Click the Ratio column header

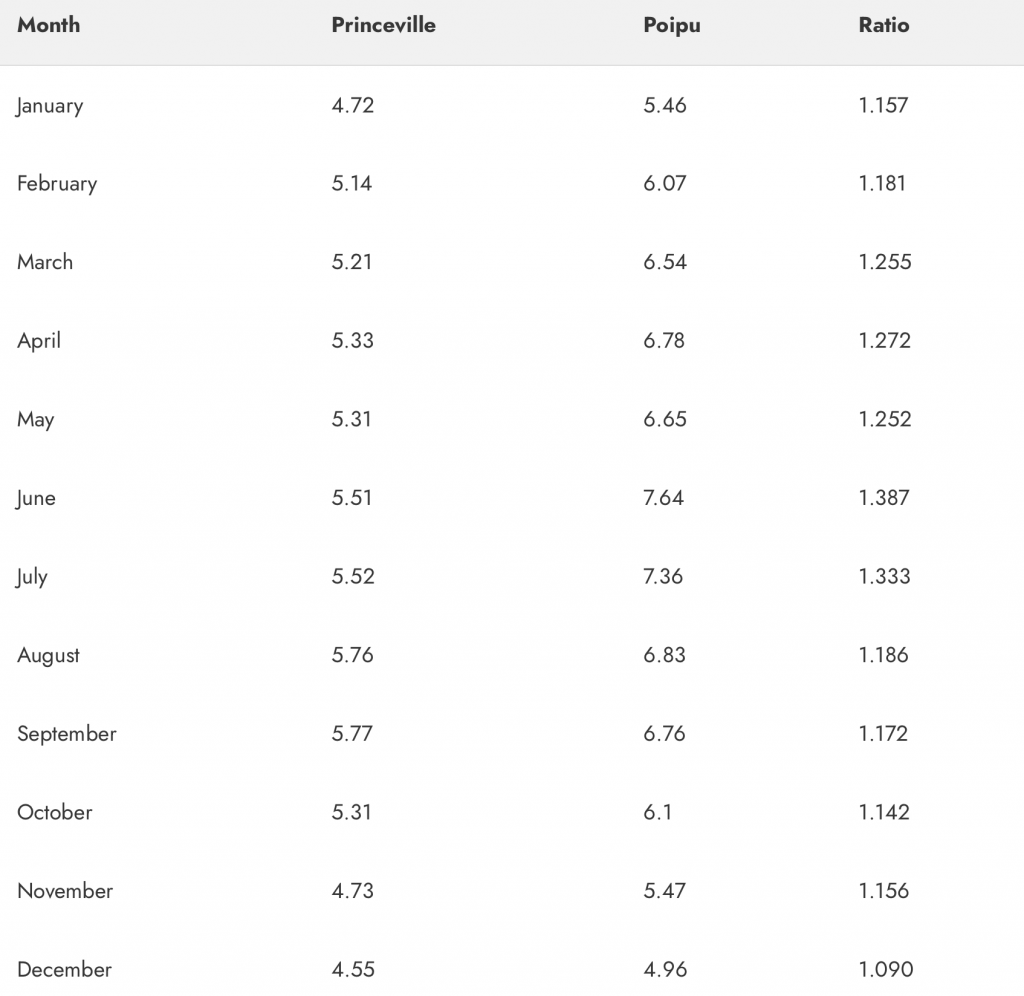tap(884, 25)
